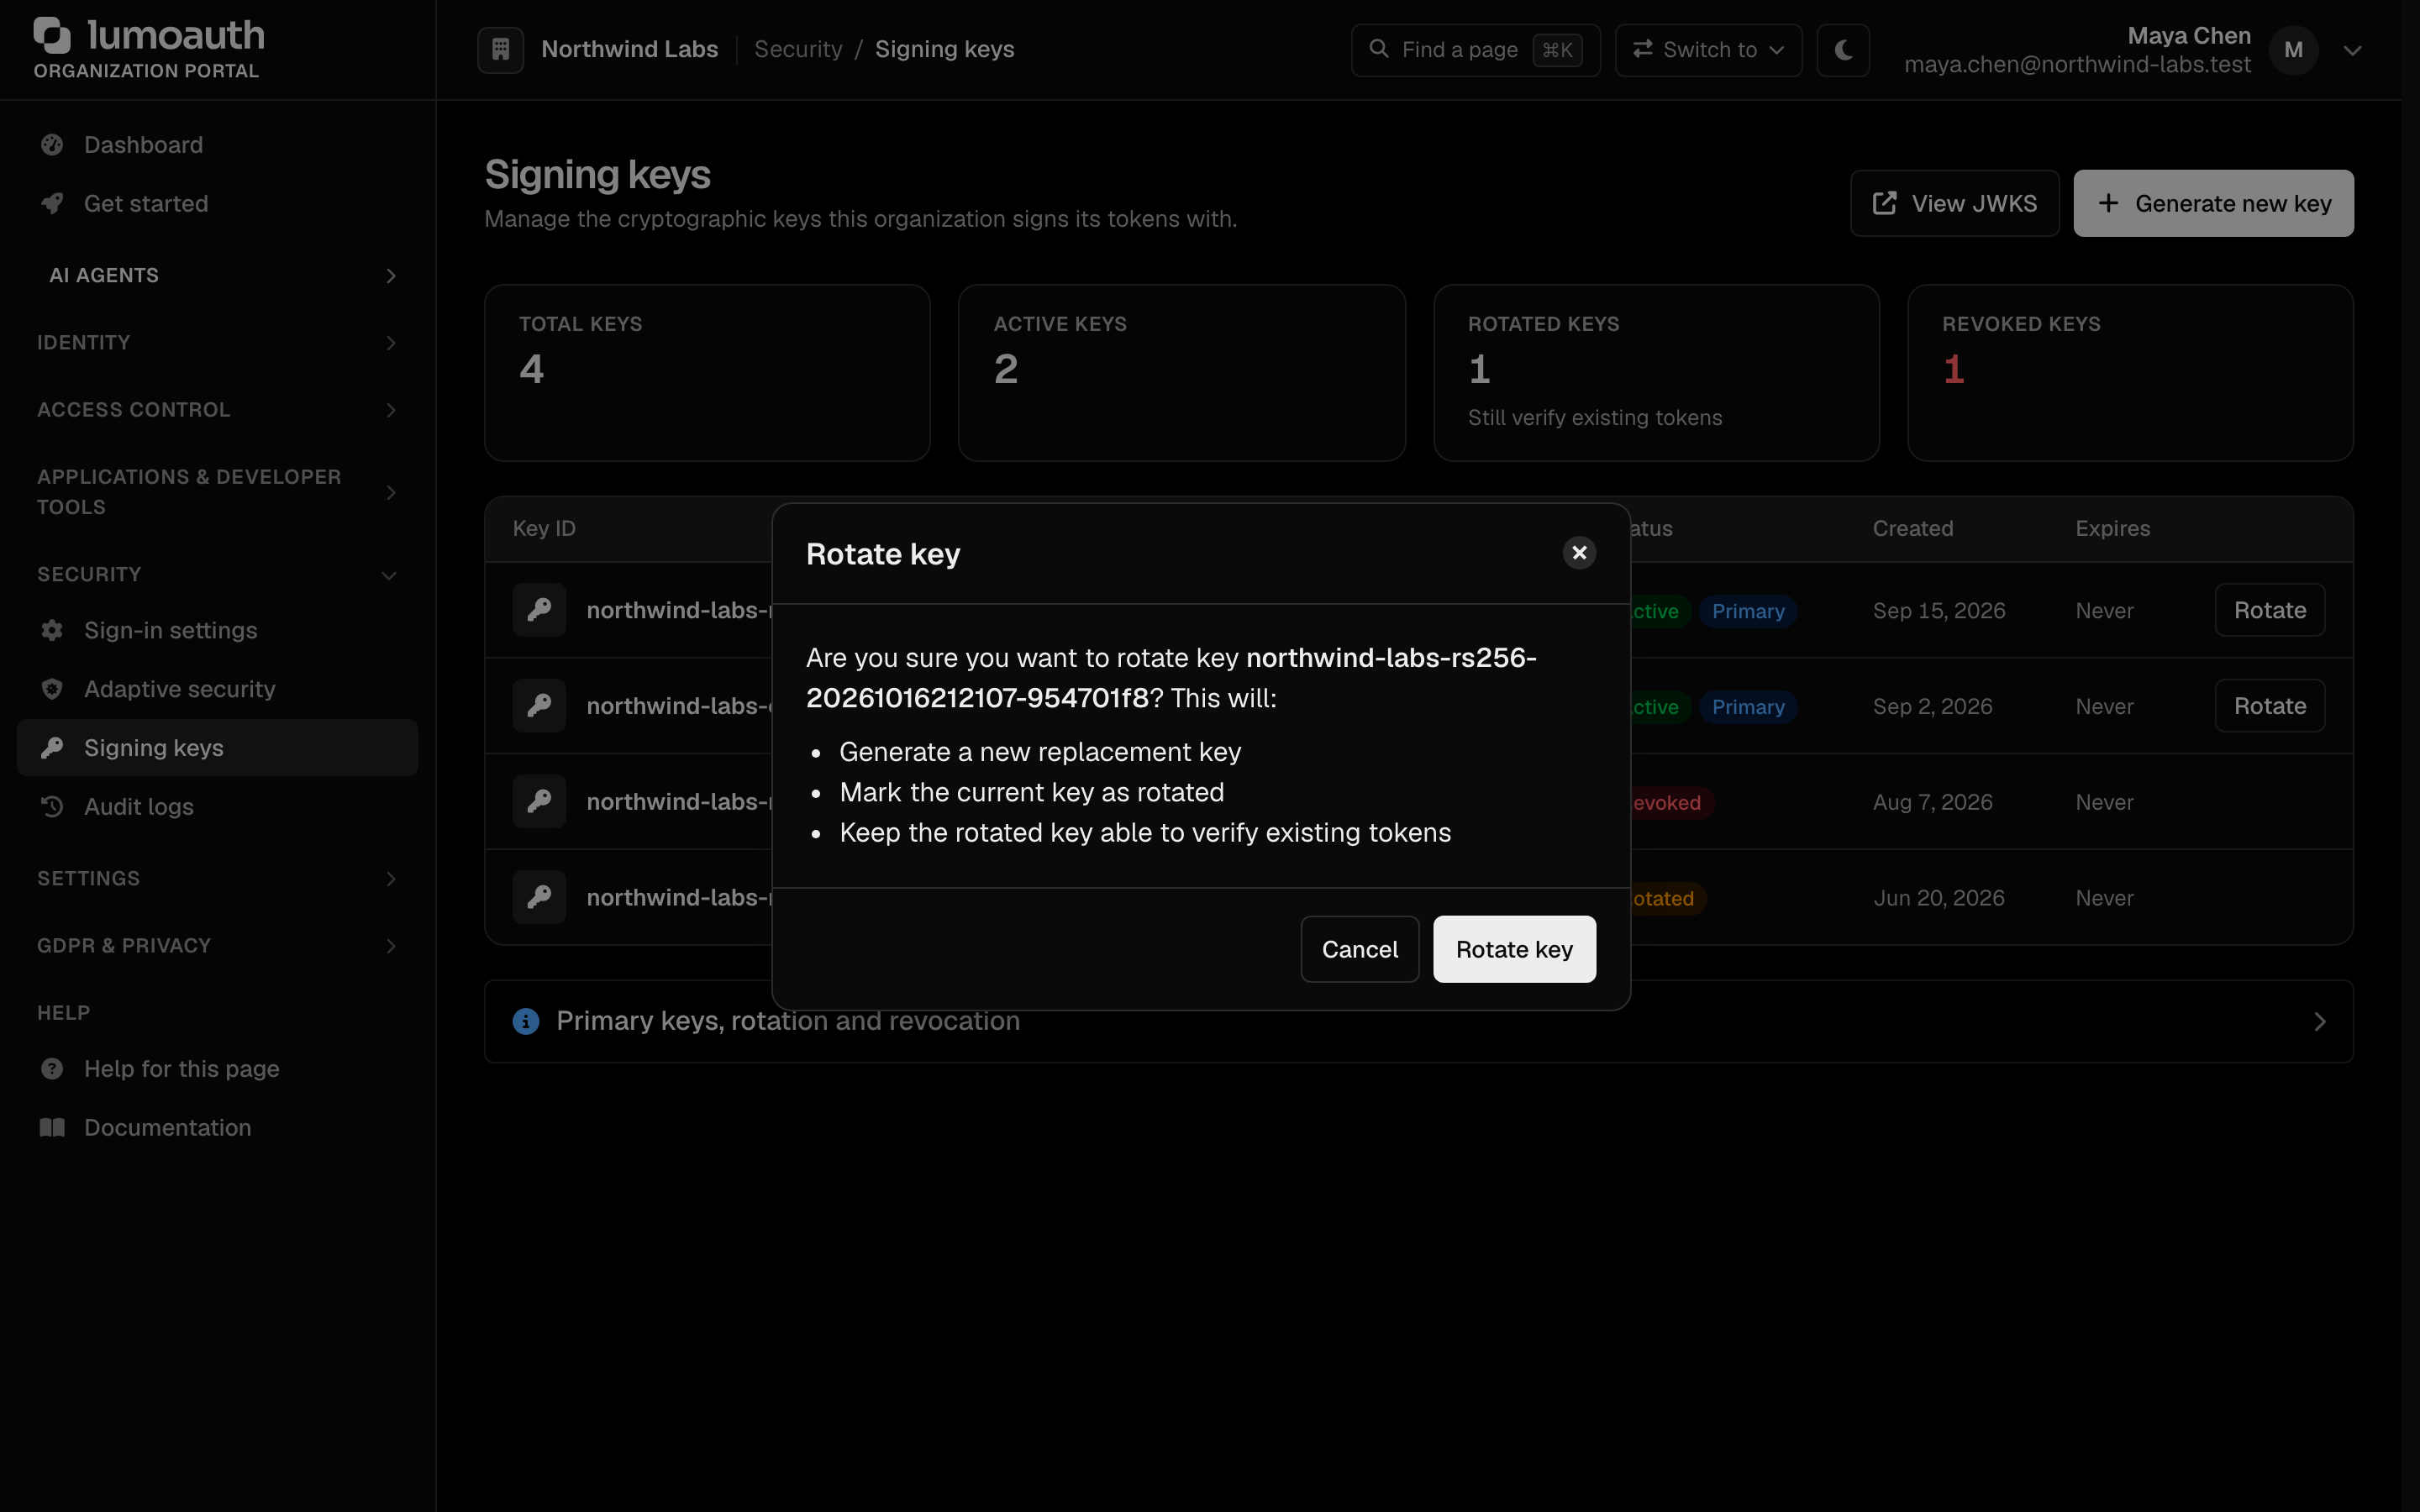
Task: Click the Maya Chen avatar
Action: pyautogui.click(x=2293, y=50)
